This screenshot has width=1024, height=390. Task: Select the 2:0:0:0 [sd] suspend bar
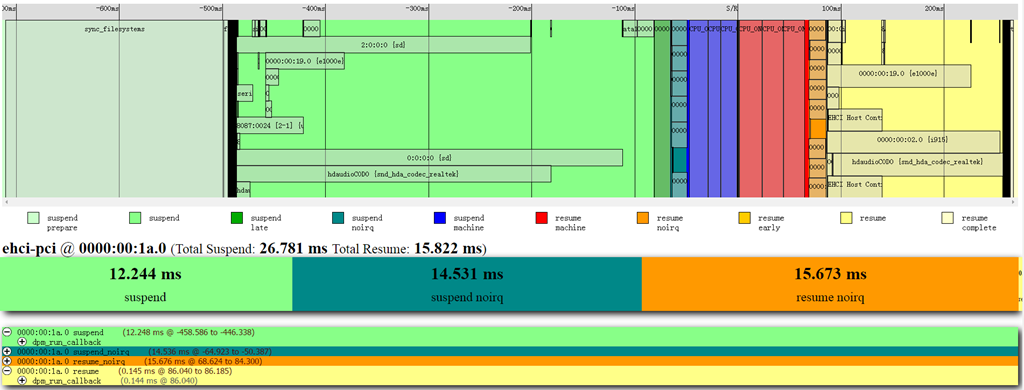pos(383,45)
